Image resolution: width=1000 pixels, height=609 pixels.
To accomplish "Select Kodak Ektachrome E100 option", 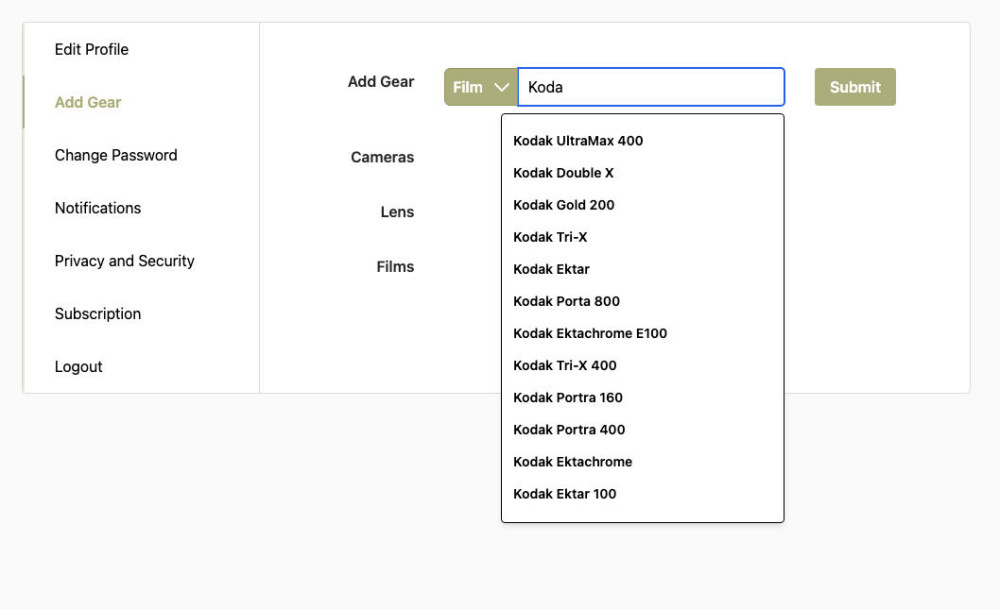I will [x=590, y=333].
